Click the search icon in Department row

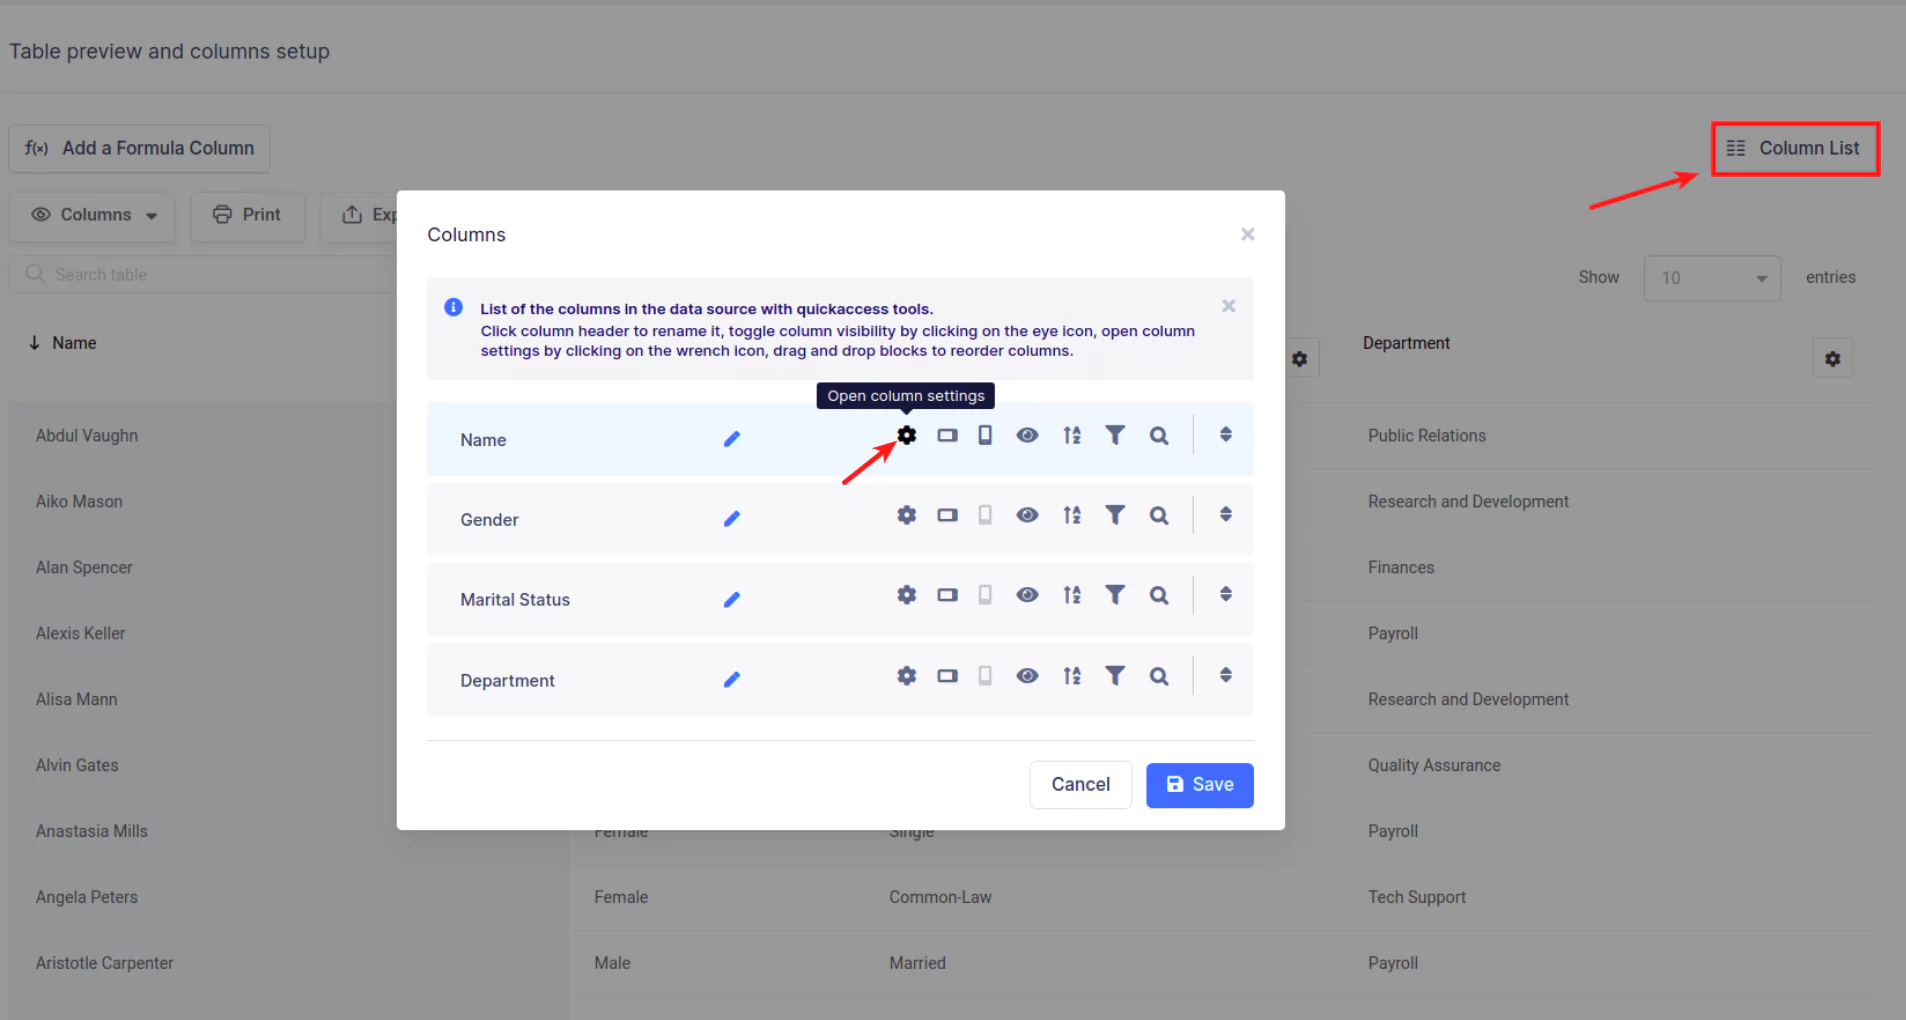(x=1158, y=676)
